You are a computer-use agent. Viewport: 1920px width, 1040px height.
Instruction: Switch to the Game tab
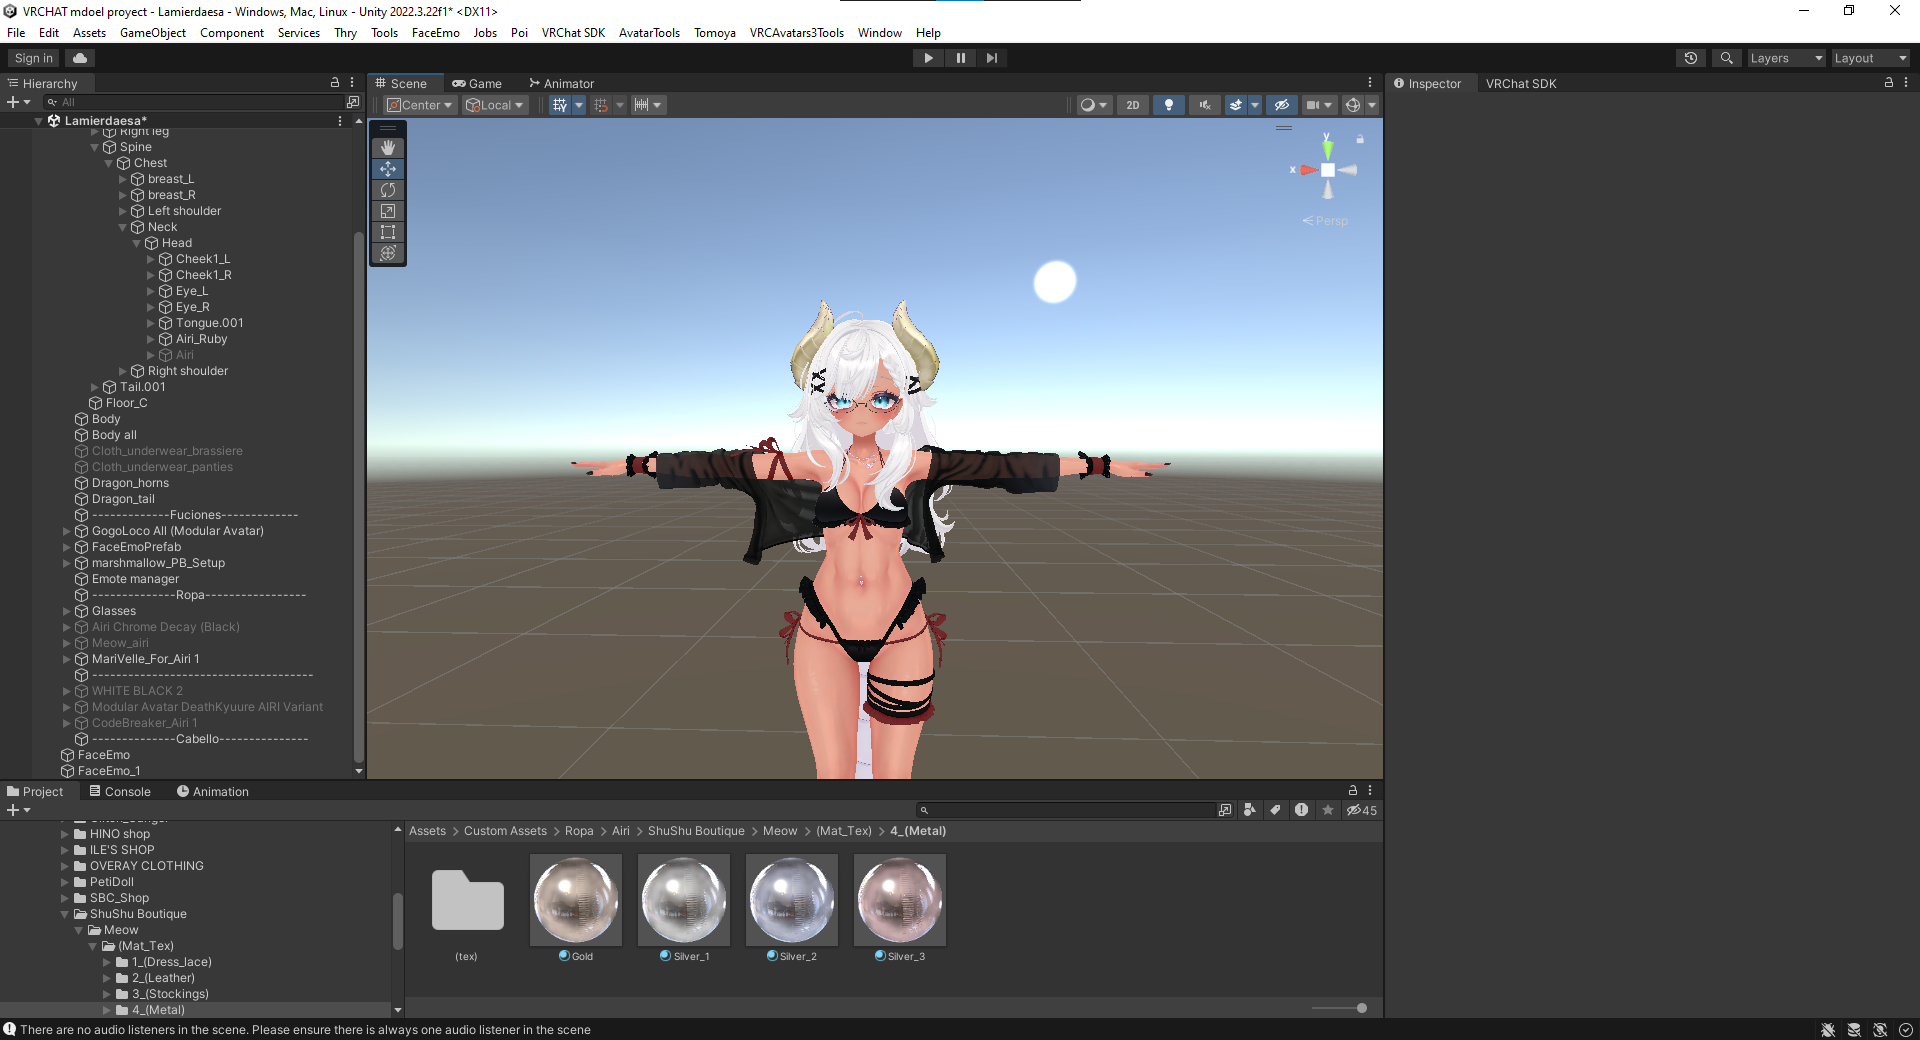click(x=477, y=84)
